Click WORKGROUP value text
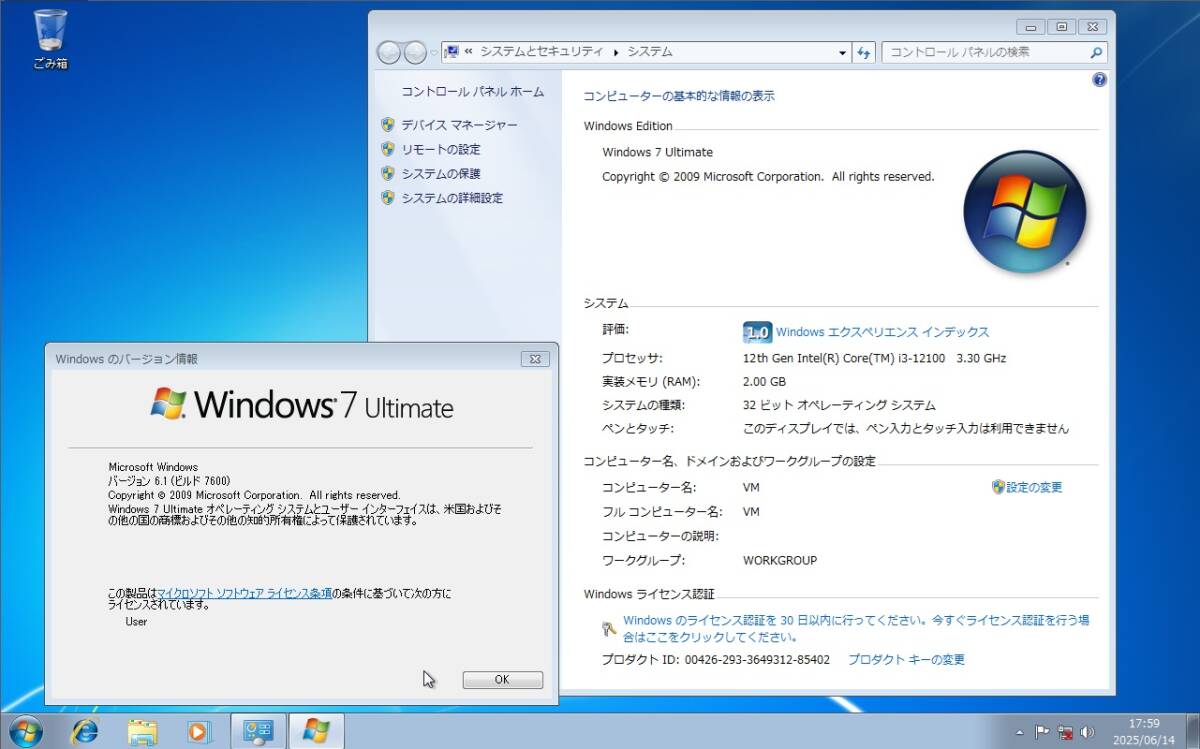 coord(780,560)
